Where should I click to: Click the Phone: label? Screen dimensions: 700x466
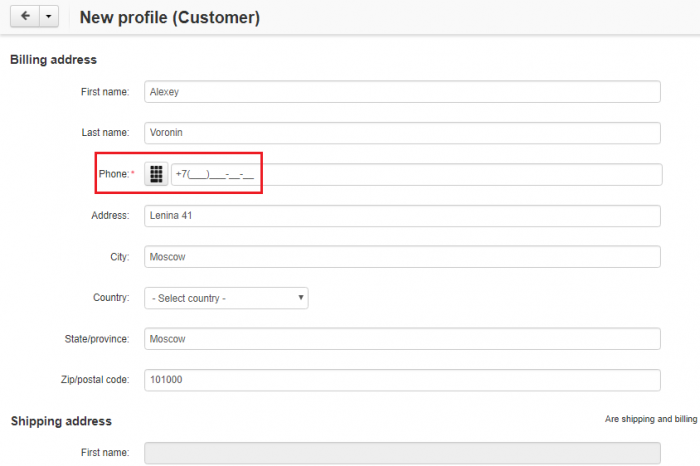[x=114, y=174]
